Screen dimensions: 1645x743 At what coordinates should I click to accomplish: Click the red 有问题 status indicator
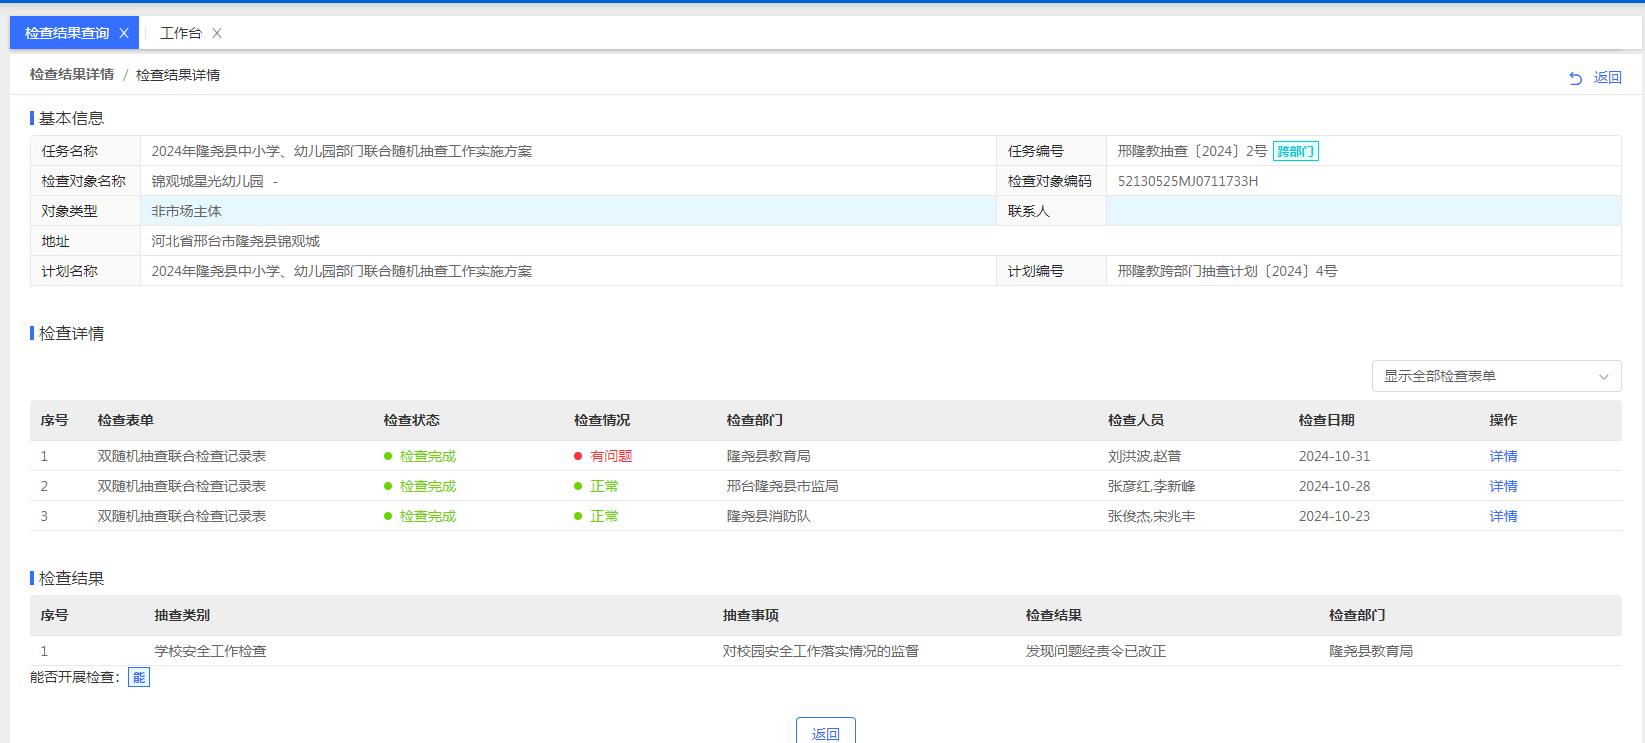[x=610, y=456]
